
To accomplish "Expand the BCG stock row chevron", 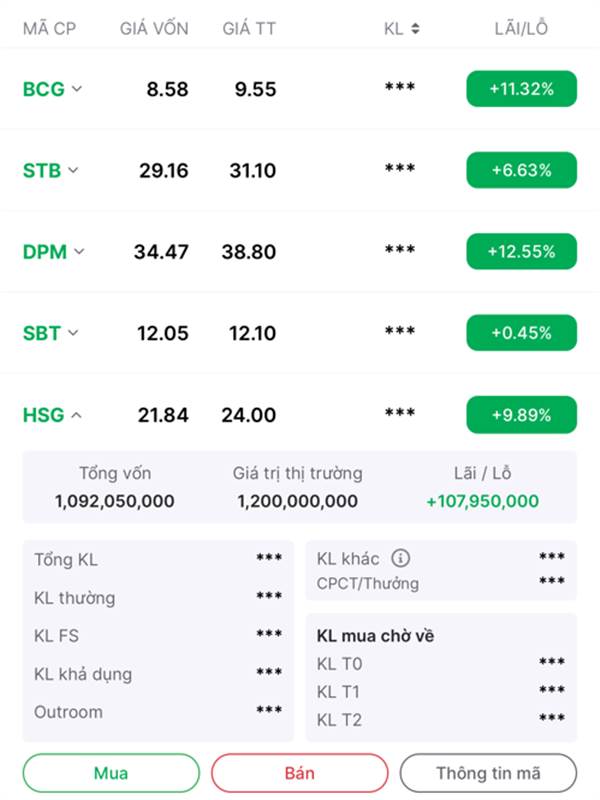I will pyautogui.click(x=77, y=89).
